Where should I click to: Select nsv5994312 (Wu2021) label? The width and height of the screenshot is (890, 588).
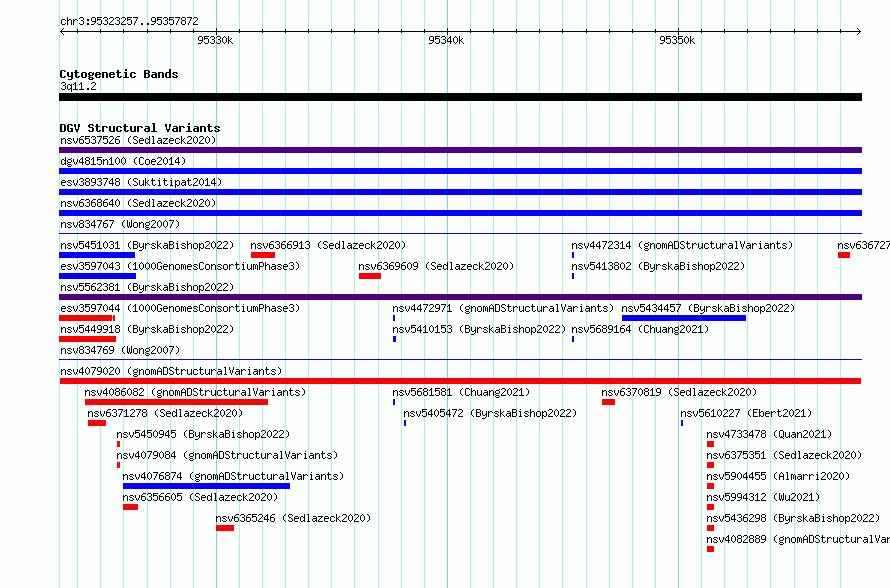tap(763, 497)
